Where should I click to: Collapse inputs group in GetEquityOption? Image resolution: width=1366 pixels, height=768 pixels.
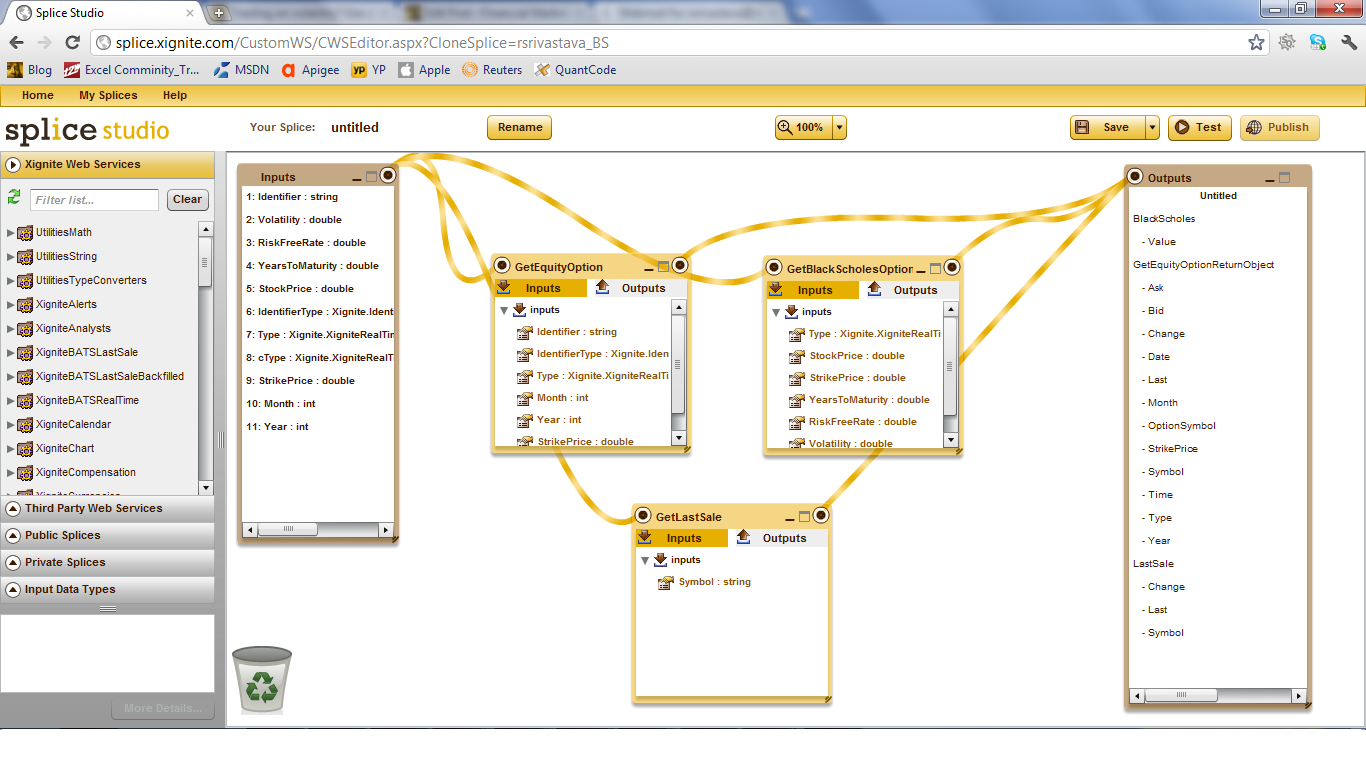pyautogui.click(x=504, y=311)
